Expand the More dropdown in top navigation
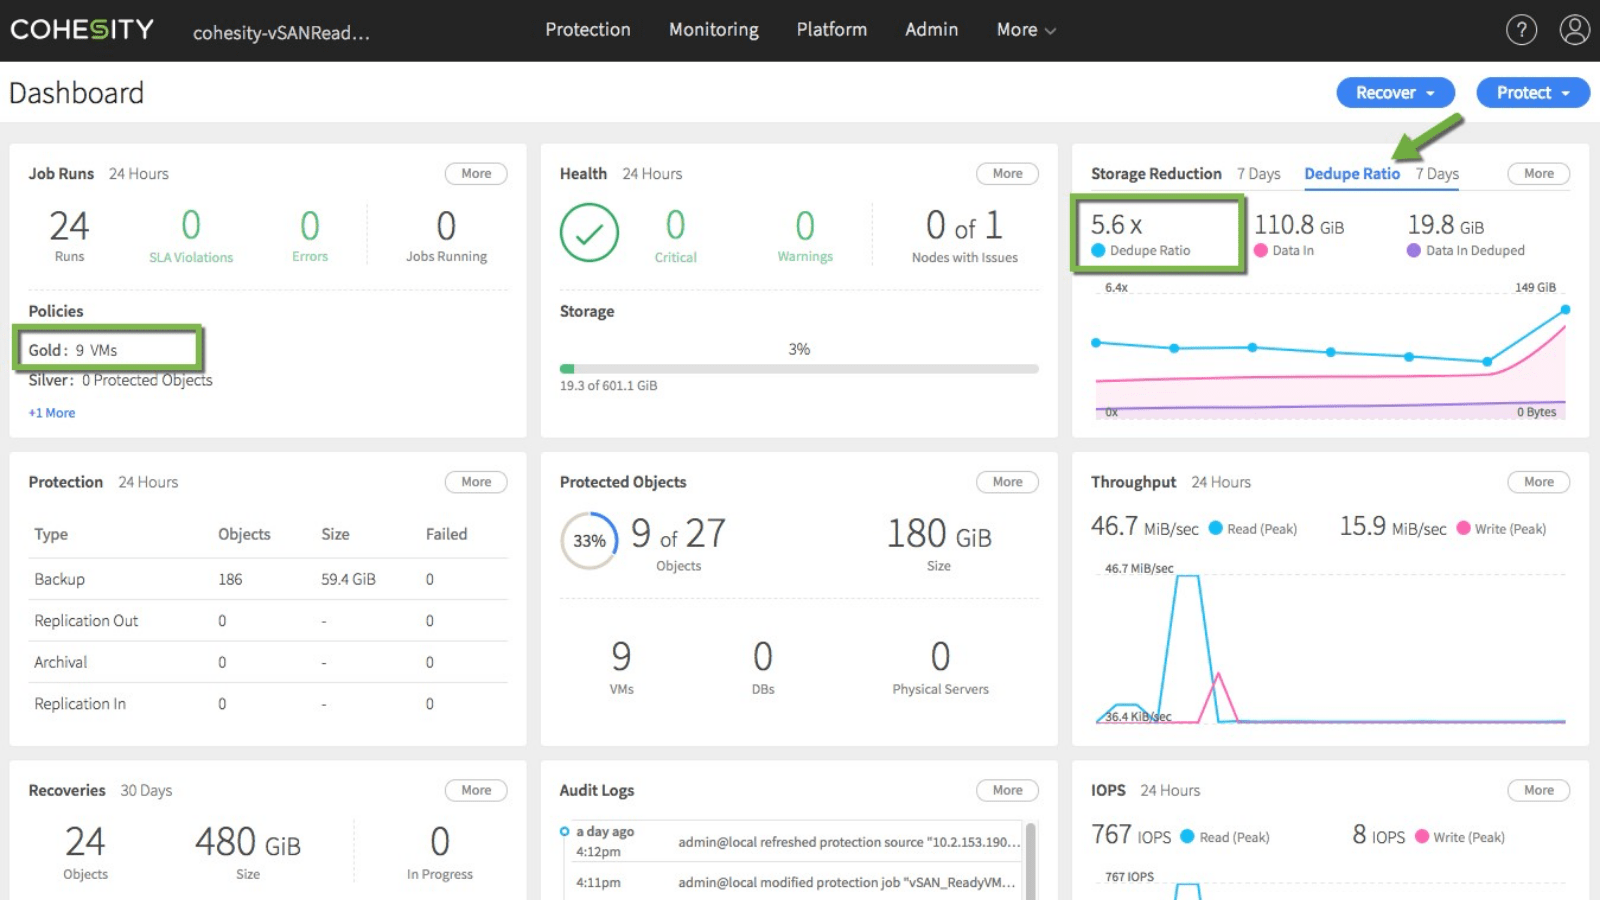Viewport: 1600px width, 900px height. click(x=1026, y=30)
